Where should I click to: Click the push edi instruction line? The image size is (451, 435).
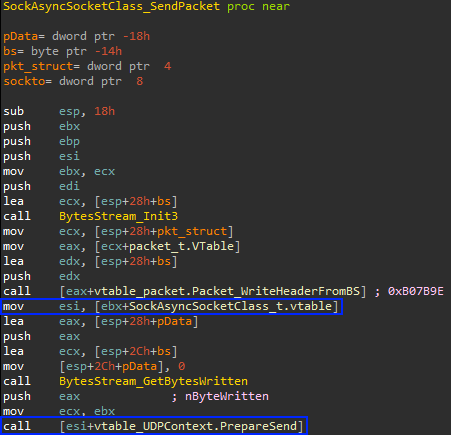coord(42,186)
